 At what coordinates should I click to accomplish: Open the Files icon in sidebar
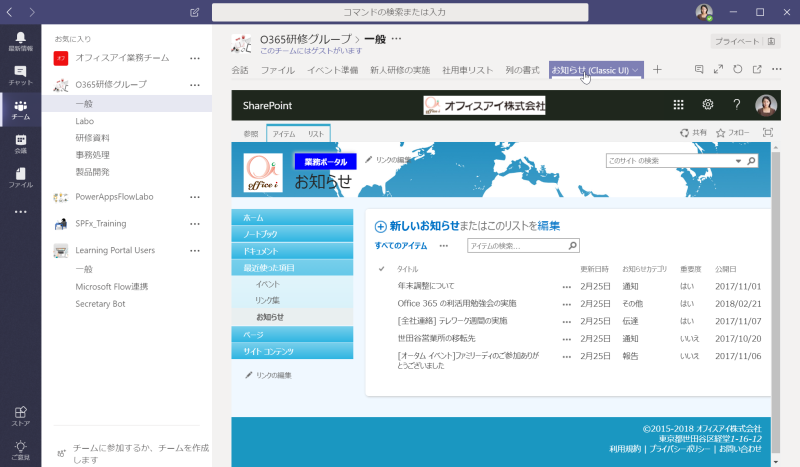(x=20, y=178)
